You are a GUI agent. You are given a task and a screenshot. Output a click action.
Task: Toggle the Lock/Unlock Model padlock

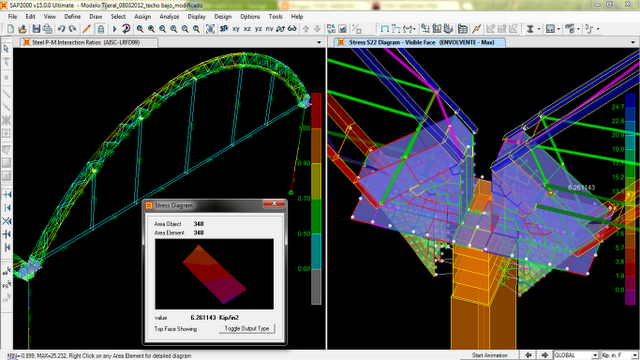pyautogui.click(x=100, y=29)
